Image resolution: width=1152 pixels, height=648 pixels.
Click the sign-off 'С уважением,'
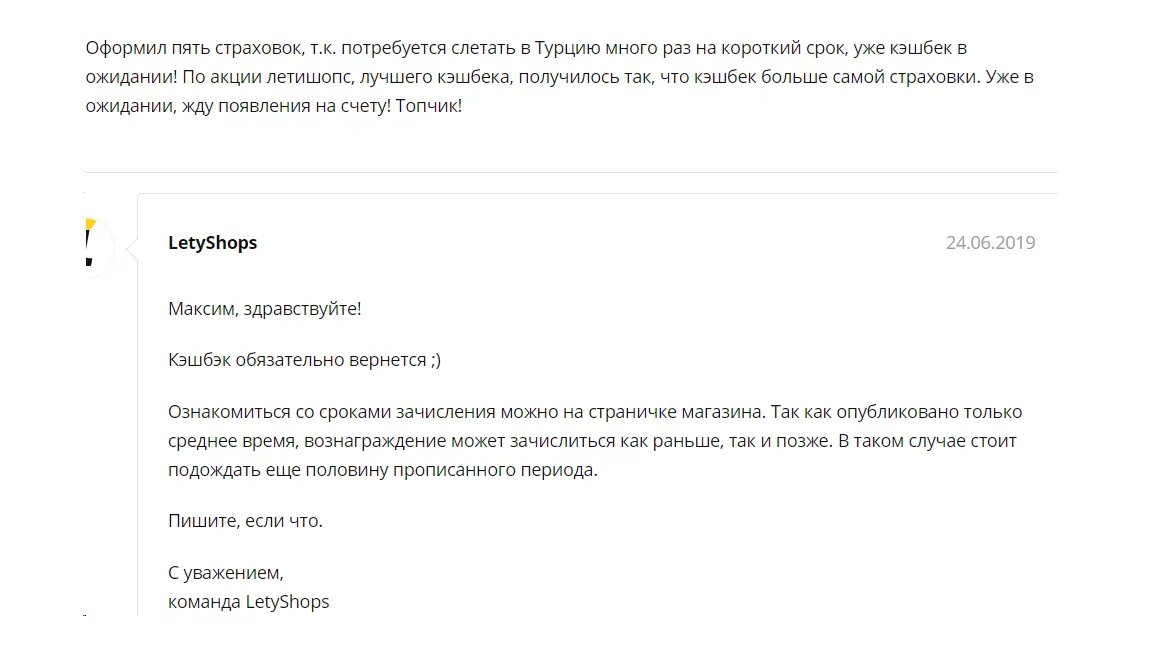(x=226, y=572)
